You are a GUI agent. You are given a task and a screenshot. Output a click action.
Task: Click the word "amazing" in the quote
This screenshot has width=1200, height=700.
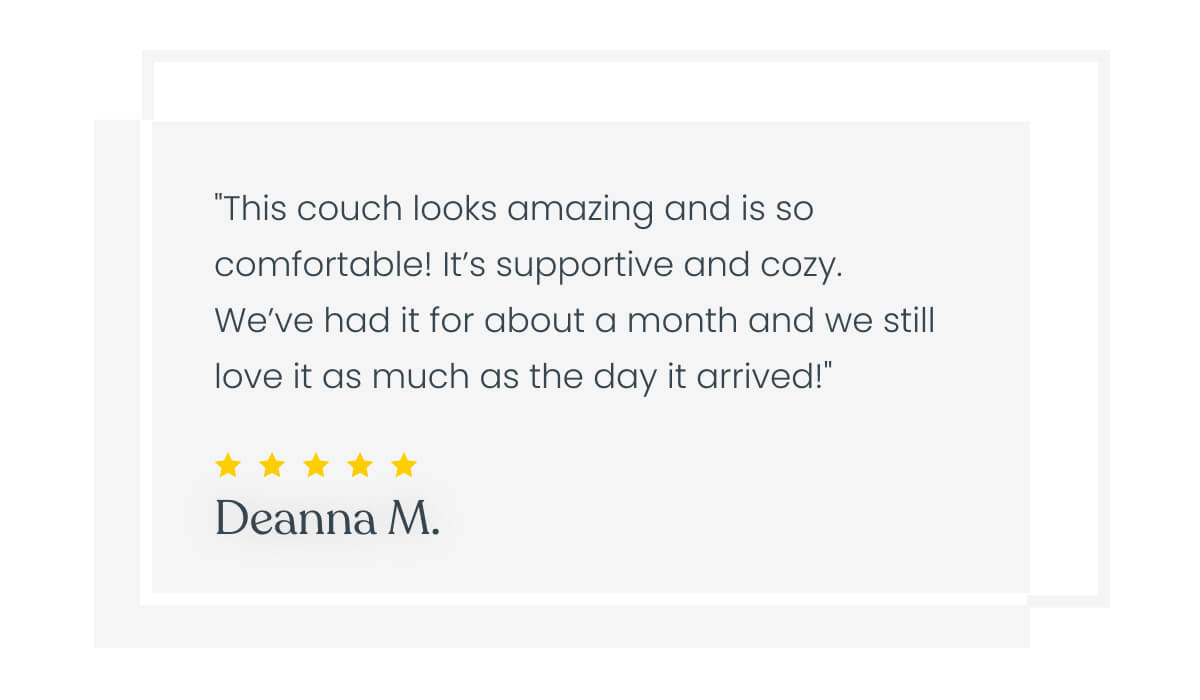click(x=582, y=210)
